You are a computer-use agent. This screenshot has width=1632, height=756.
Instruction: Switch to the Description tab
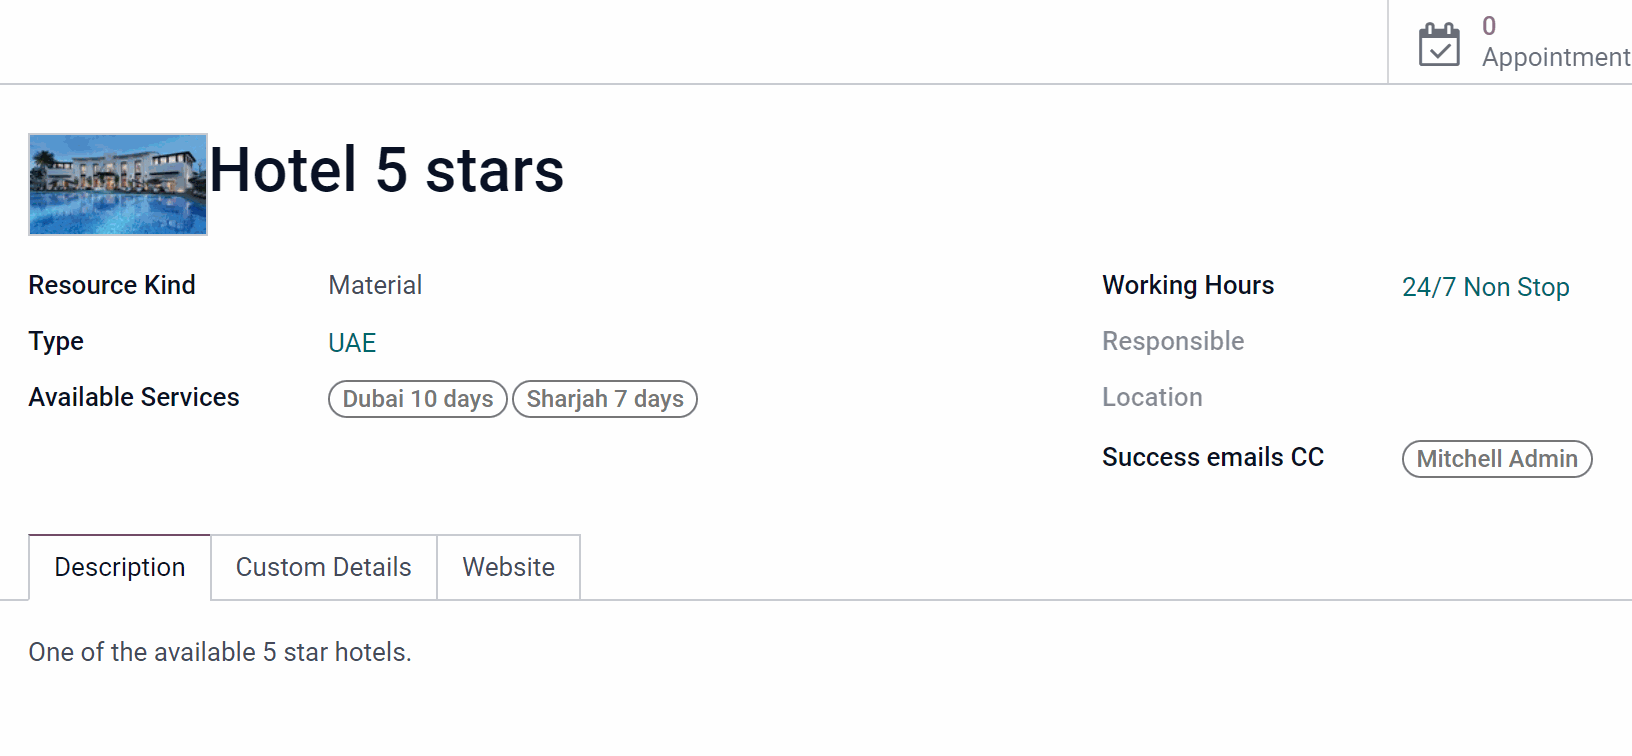pyautogui.click(x=120, y=567)
